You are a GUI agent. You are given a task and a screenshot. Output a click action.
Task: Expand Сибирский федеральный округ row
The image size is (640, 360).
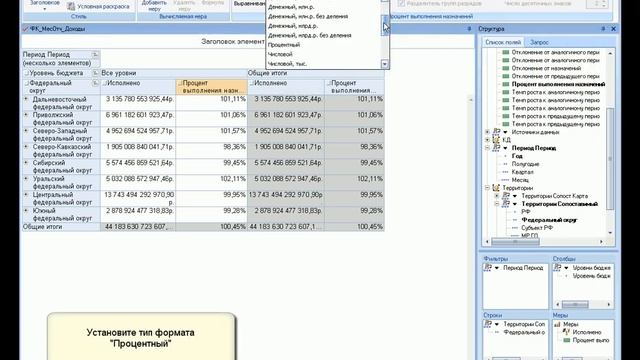click(x=26, y=163)
